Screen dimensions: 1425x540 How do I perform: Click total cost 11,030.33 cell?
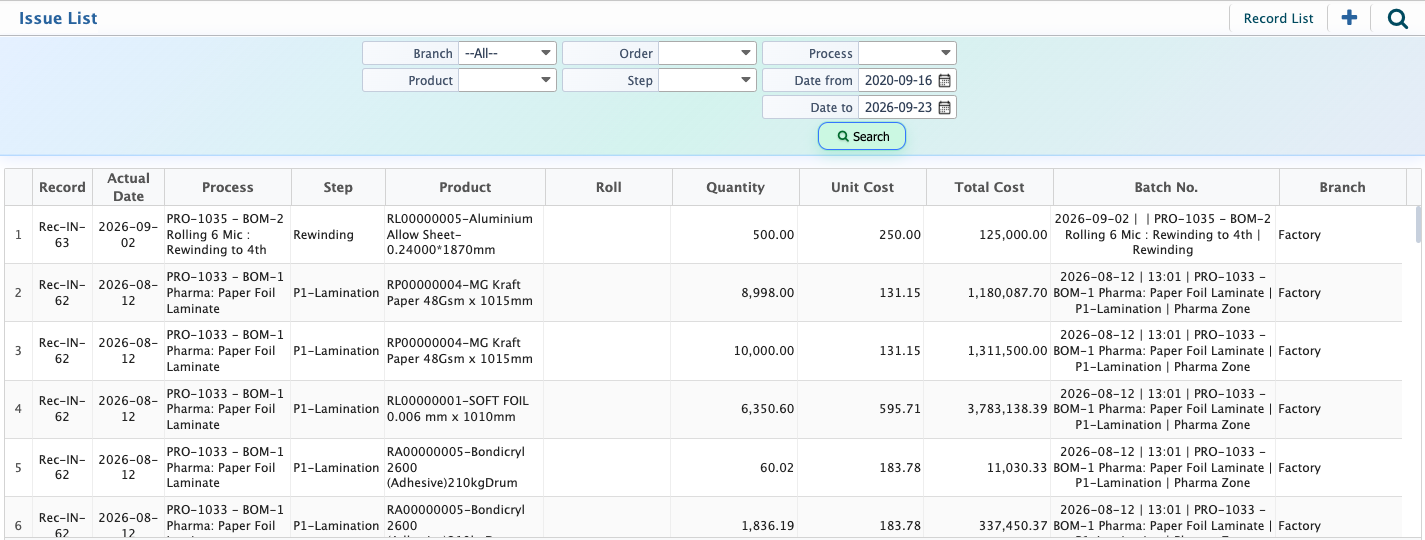[989, 467]
